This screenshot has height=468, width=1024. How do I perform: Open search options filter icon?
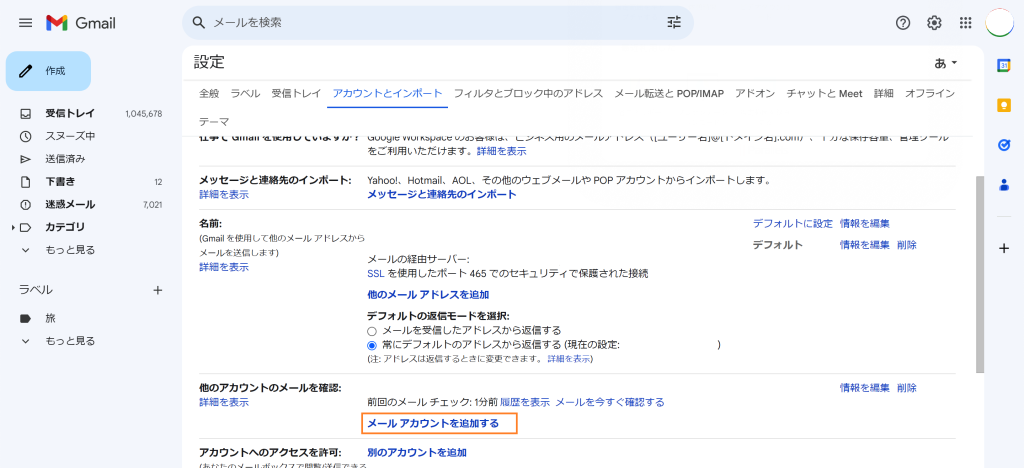(674, 23)
